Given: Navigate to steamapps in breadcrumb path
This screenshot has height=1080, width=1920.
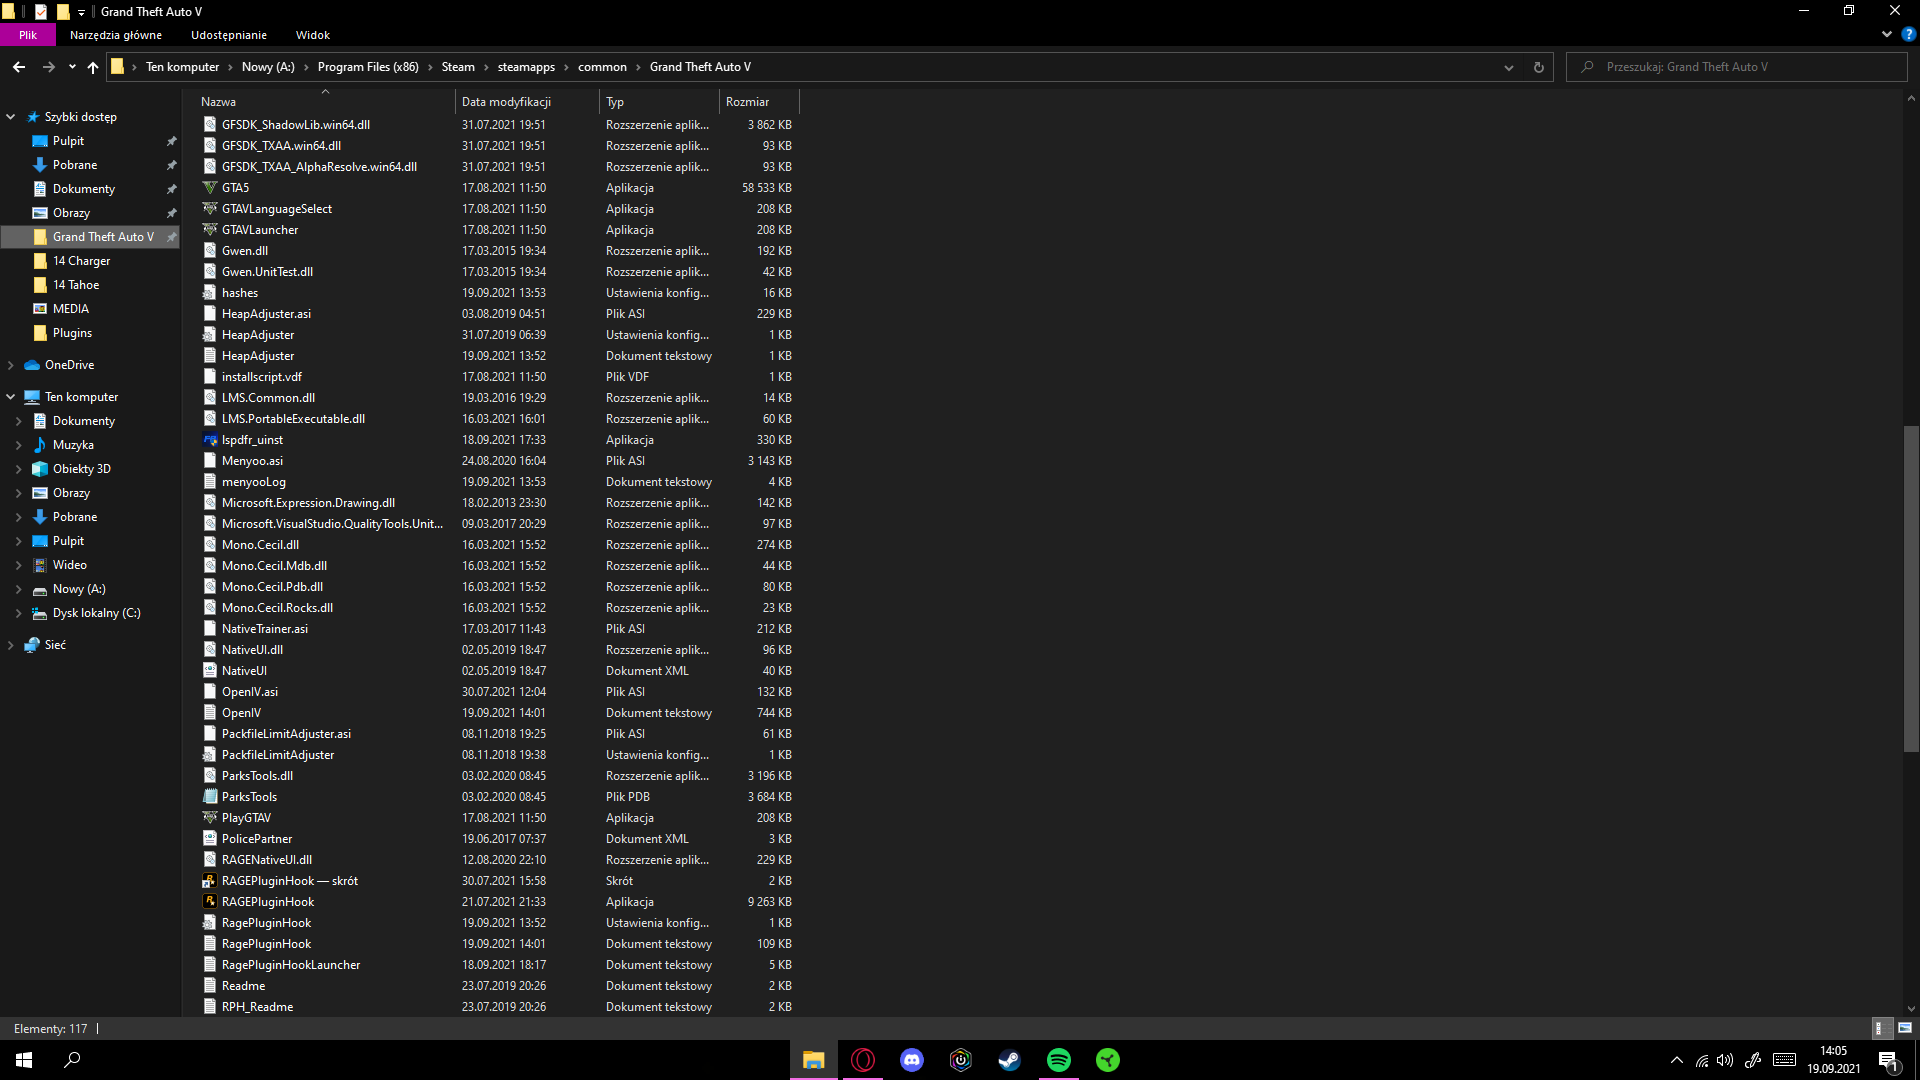Looking at the screenshot, I should coord(526,67).
